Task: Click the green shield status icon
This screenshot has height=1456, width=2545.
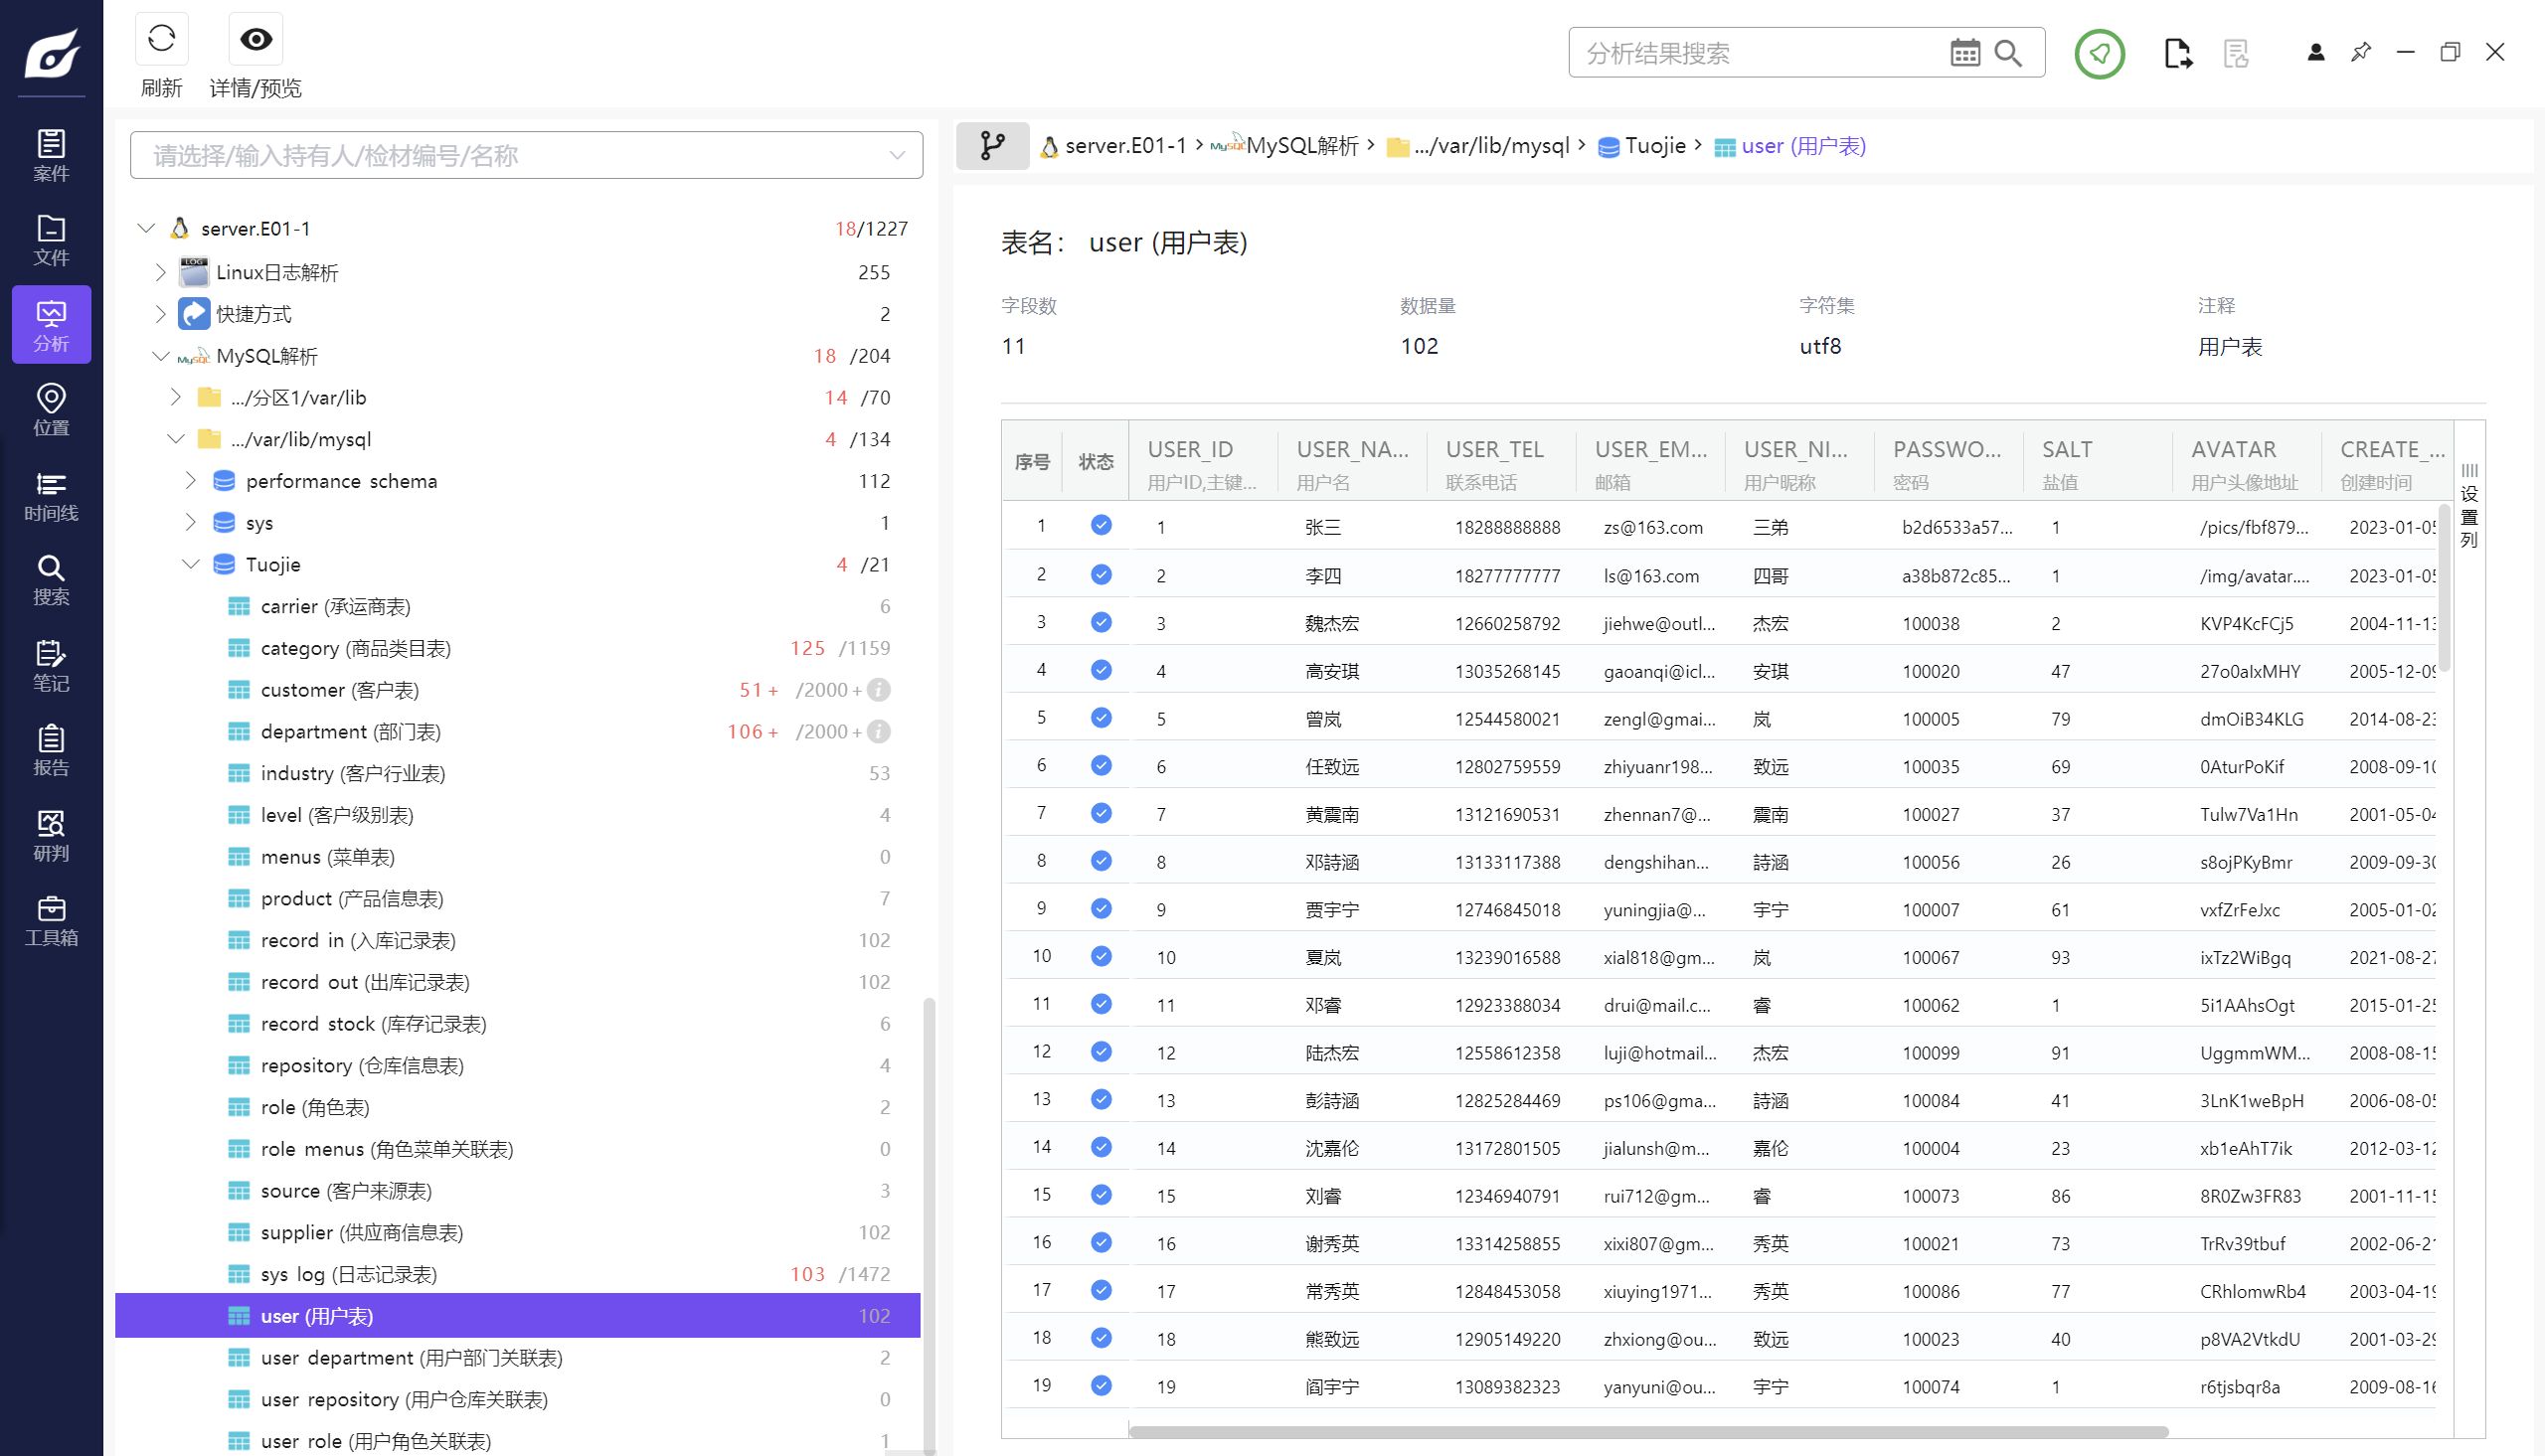Action: (2098, 53)
